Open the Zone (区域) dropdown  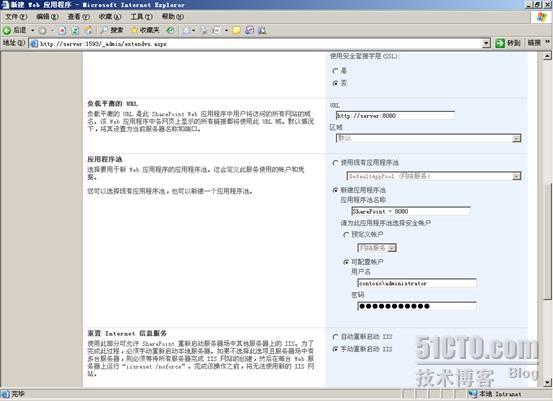(428, 138)
